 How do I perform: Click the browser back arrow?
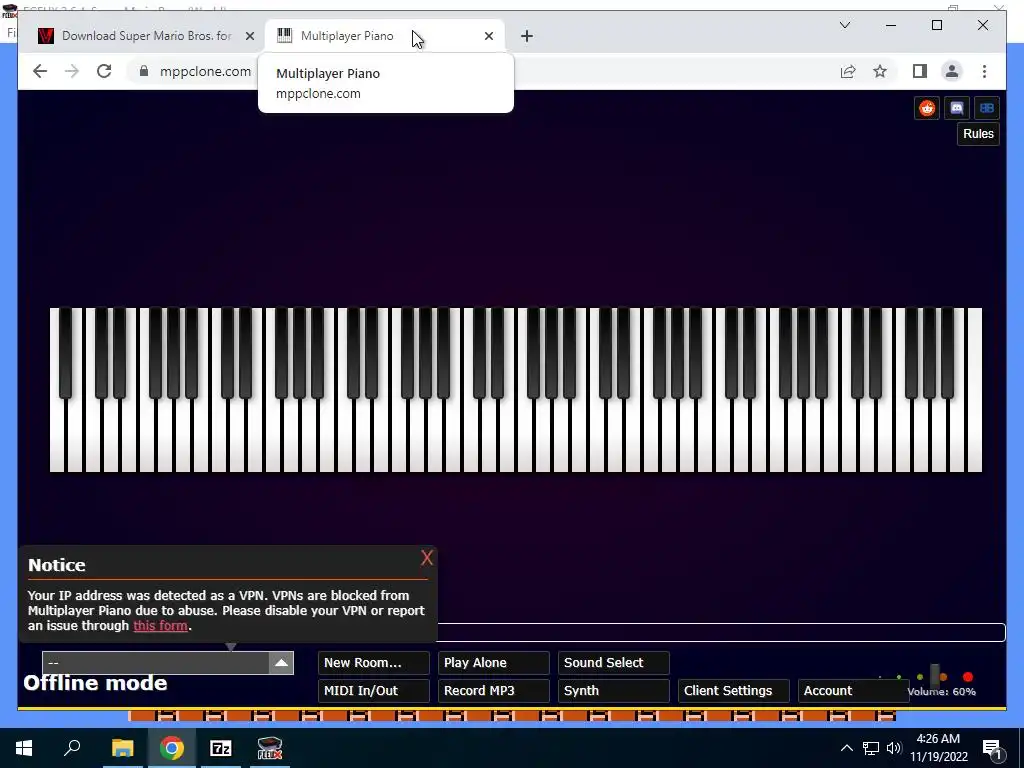40,71
